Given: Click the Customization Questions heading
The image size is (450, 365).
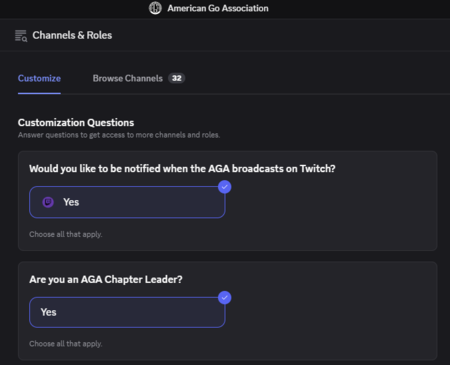Looking at the screenshot, I should click(76, 123).
